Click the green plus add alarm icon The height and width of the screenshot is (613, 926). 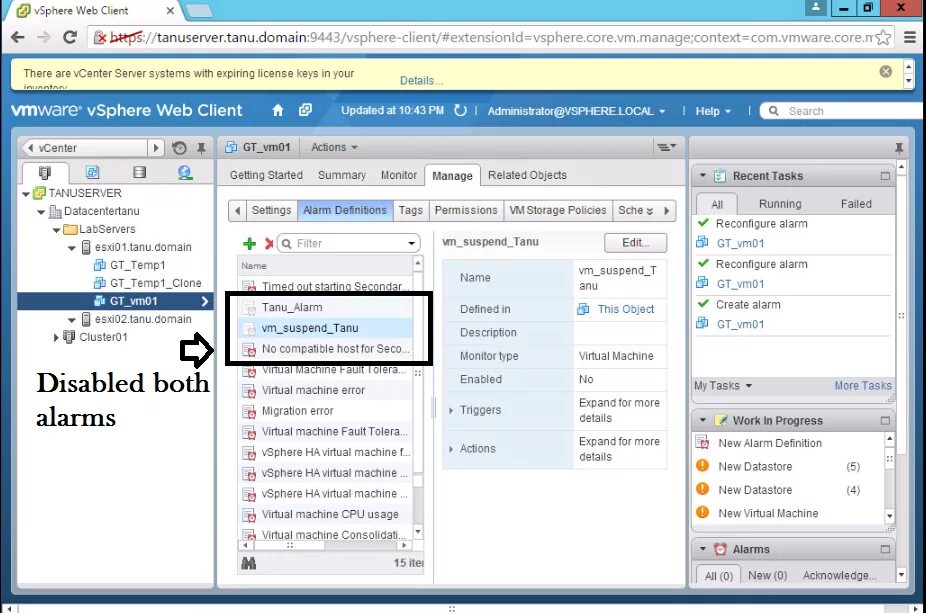[249, 243]
